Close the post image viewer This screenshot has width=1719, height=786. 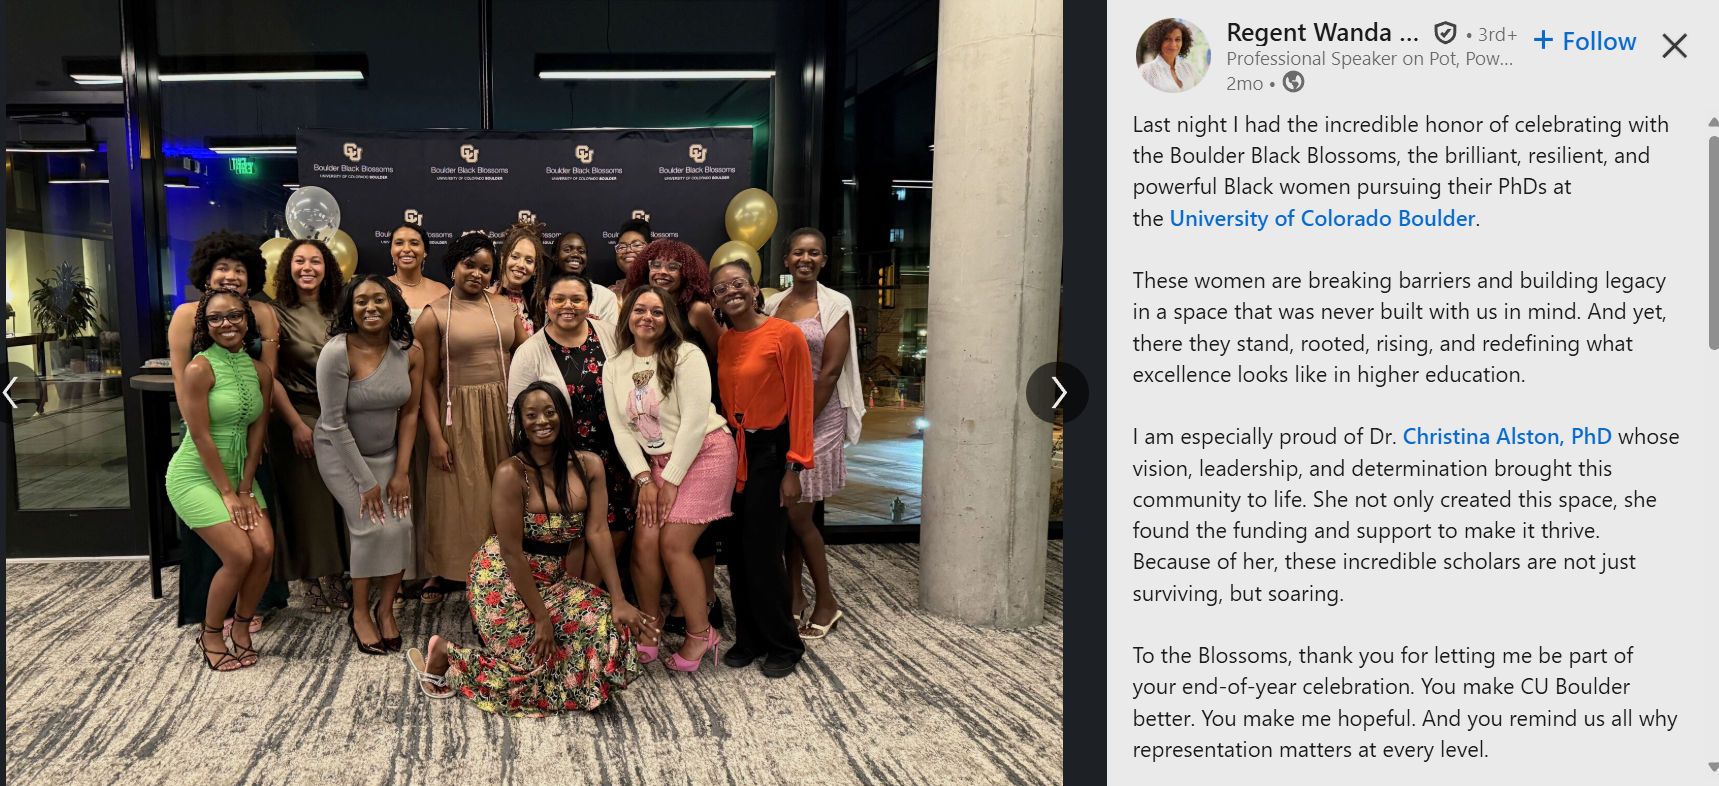(1674, 45)
